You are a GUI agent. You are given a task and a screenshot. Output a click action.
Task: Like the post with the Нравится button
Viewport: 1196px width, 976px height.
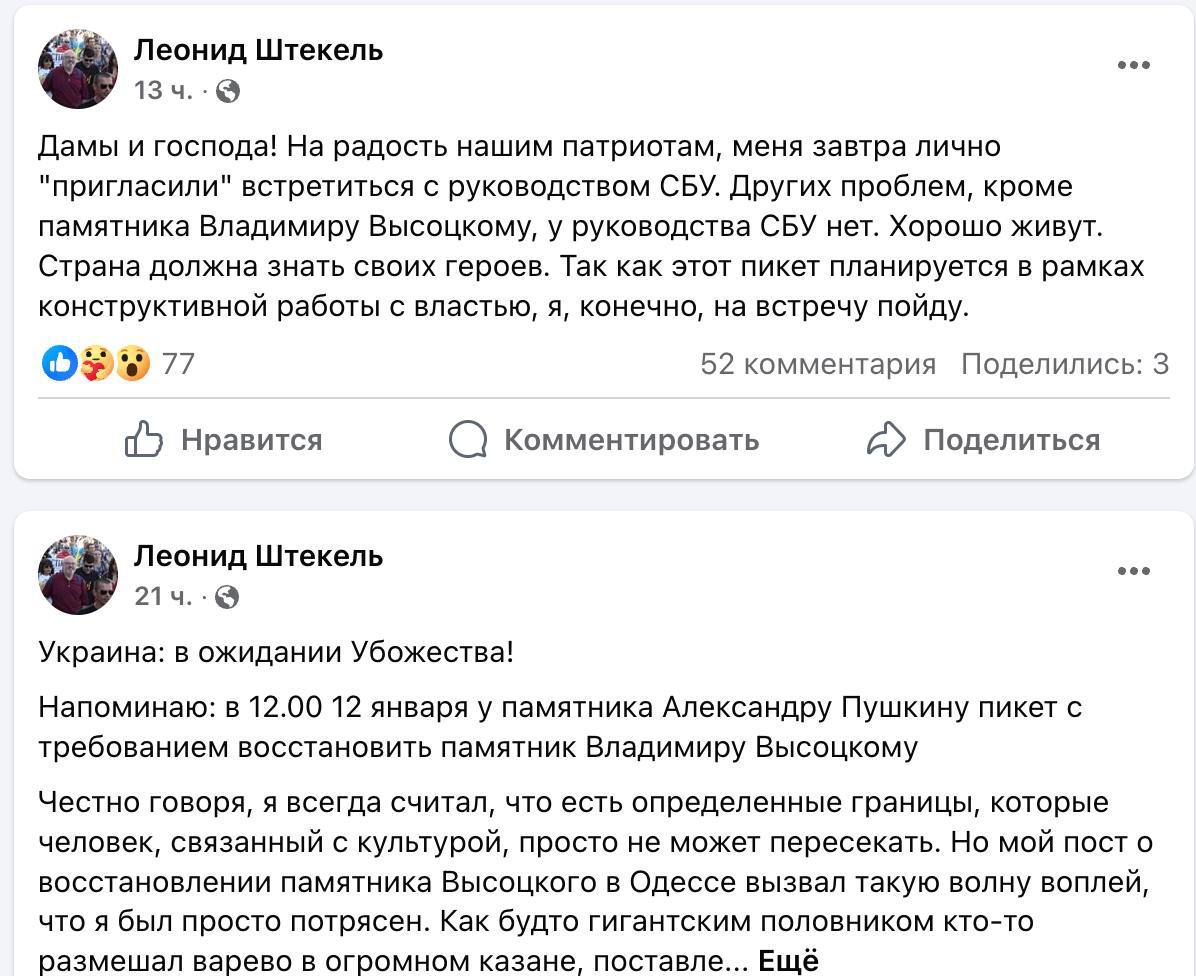tap(223, 440)
